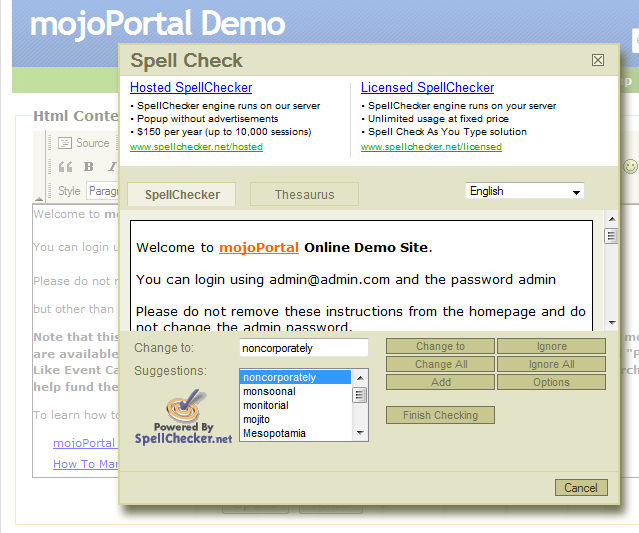This screenshot has width=639, height=533.
Task: Select suggestion mojito
Action: pos(295,419)
